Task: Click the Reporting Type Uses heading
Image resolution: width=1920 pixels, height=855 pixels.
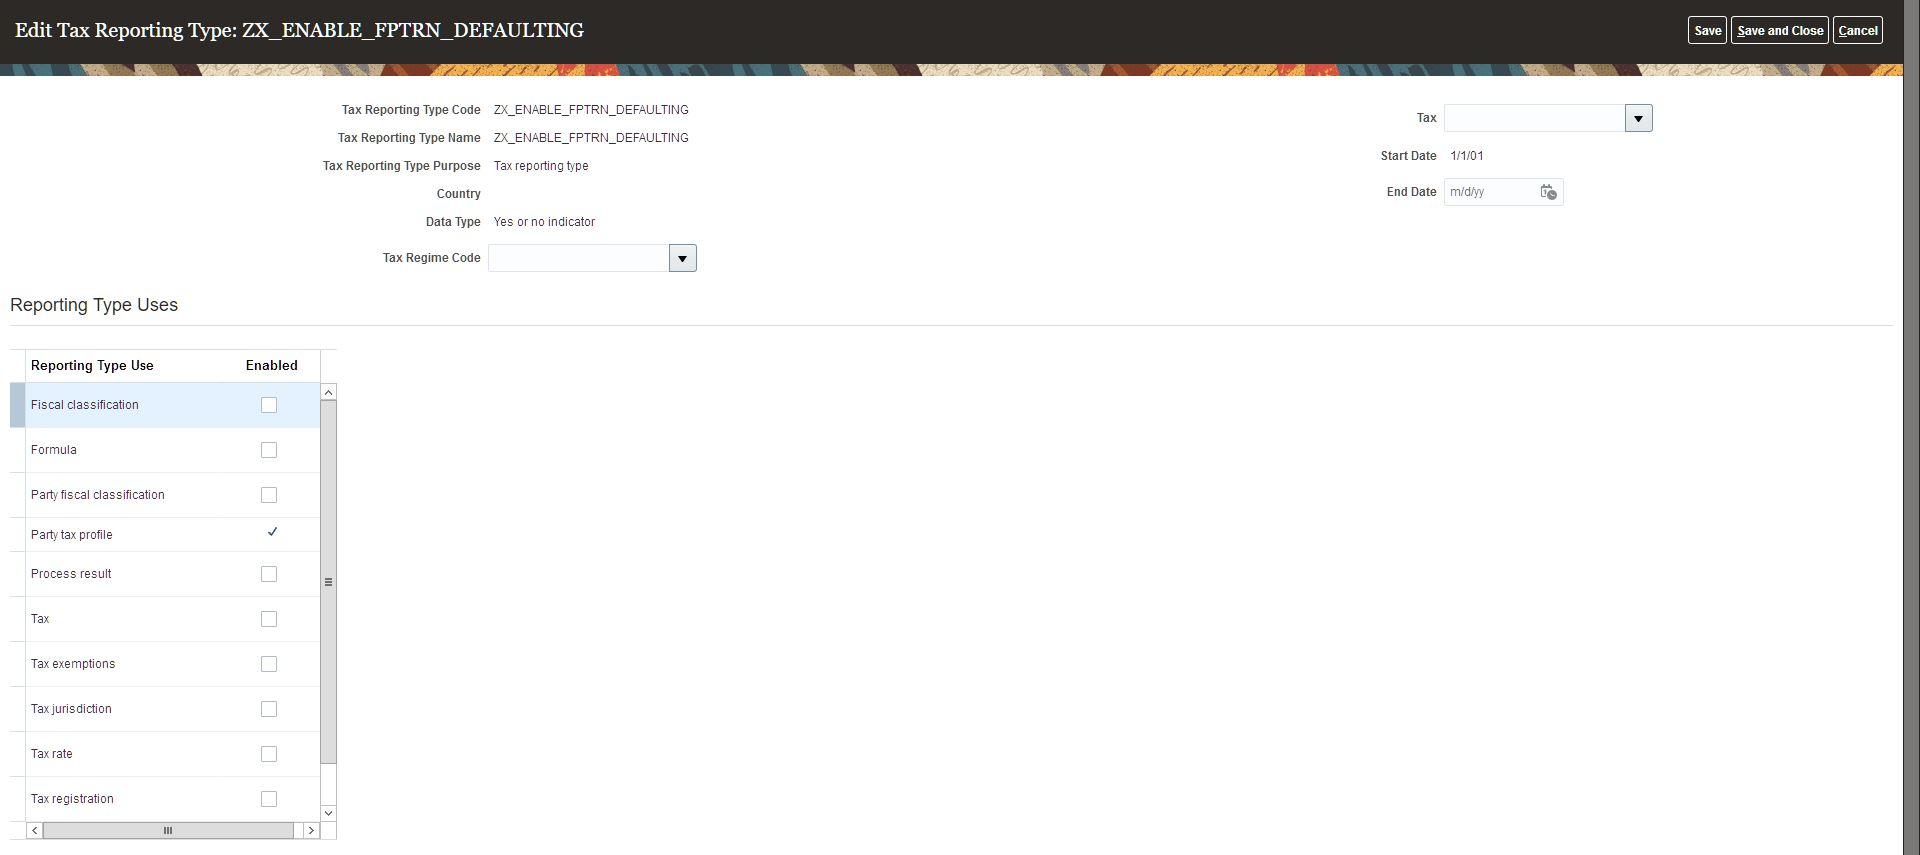Action: 94,305
